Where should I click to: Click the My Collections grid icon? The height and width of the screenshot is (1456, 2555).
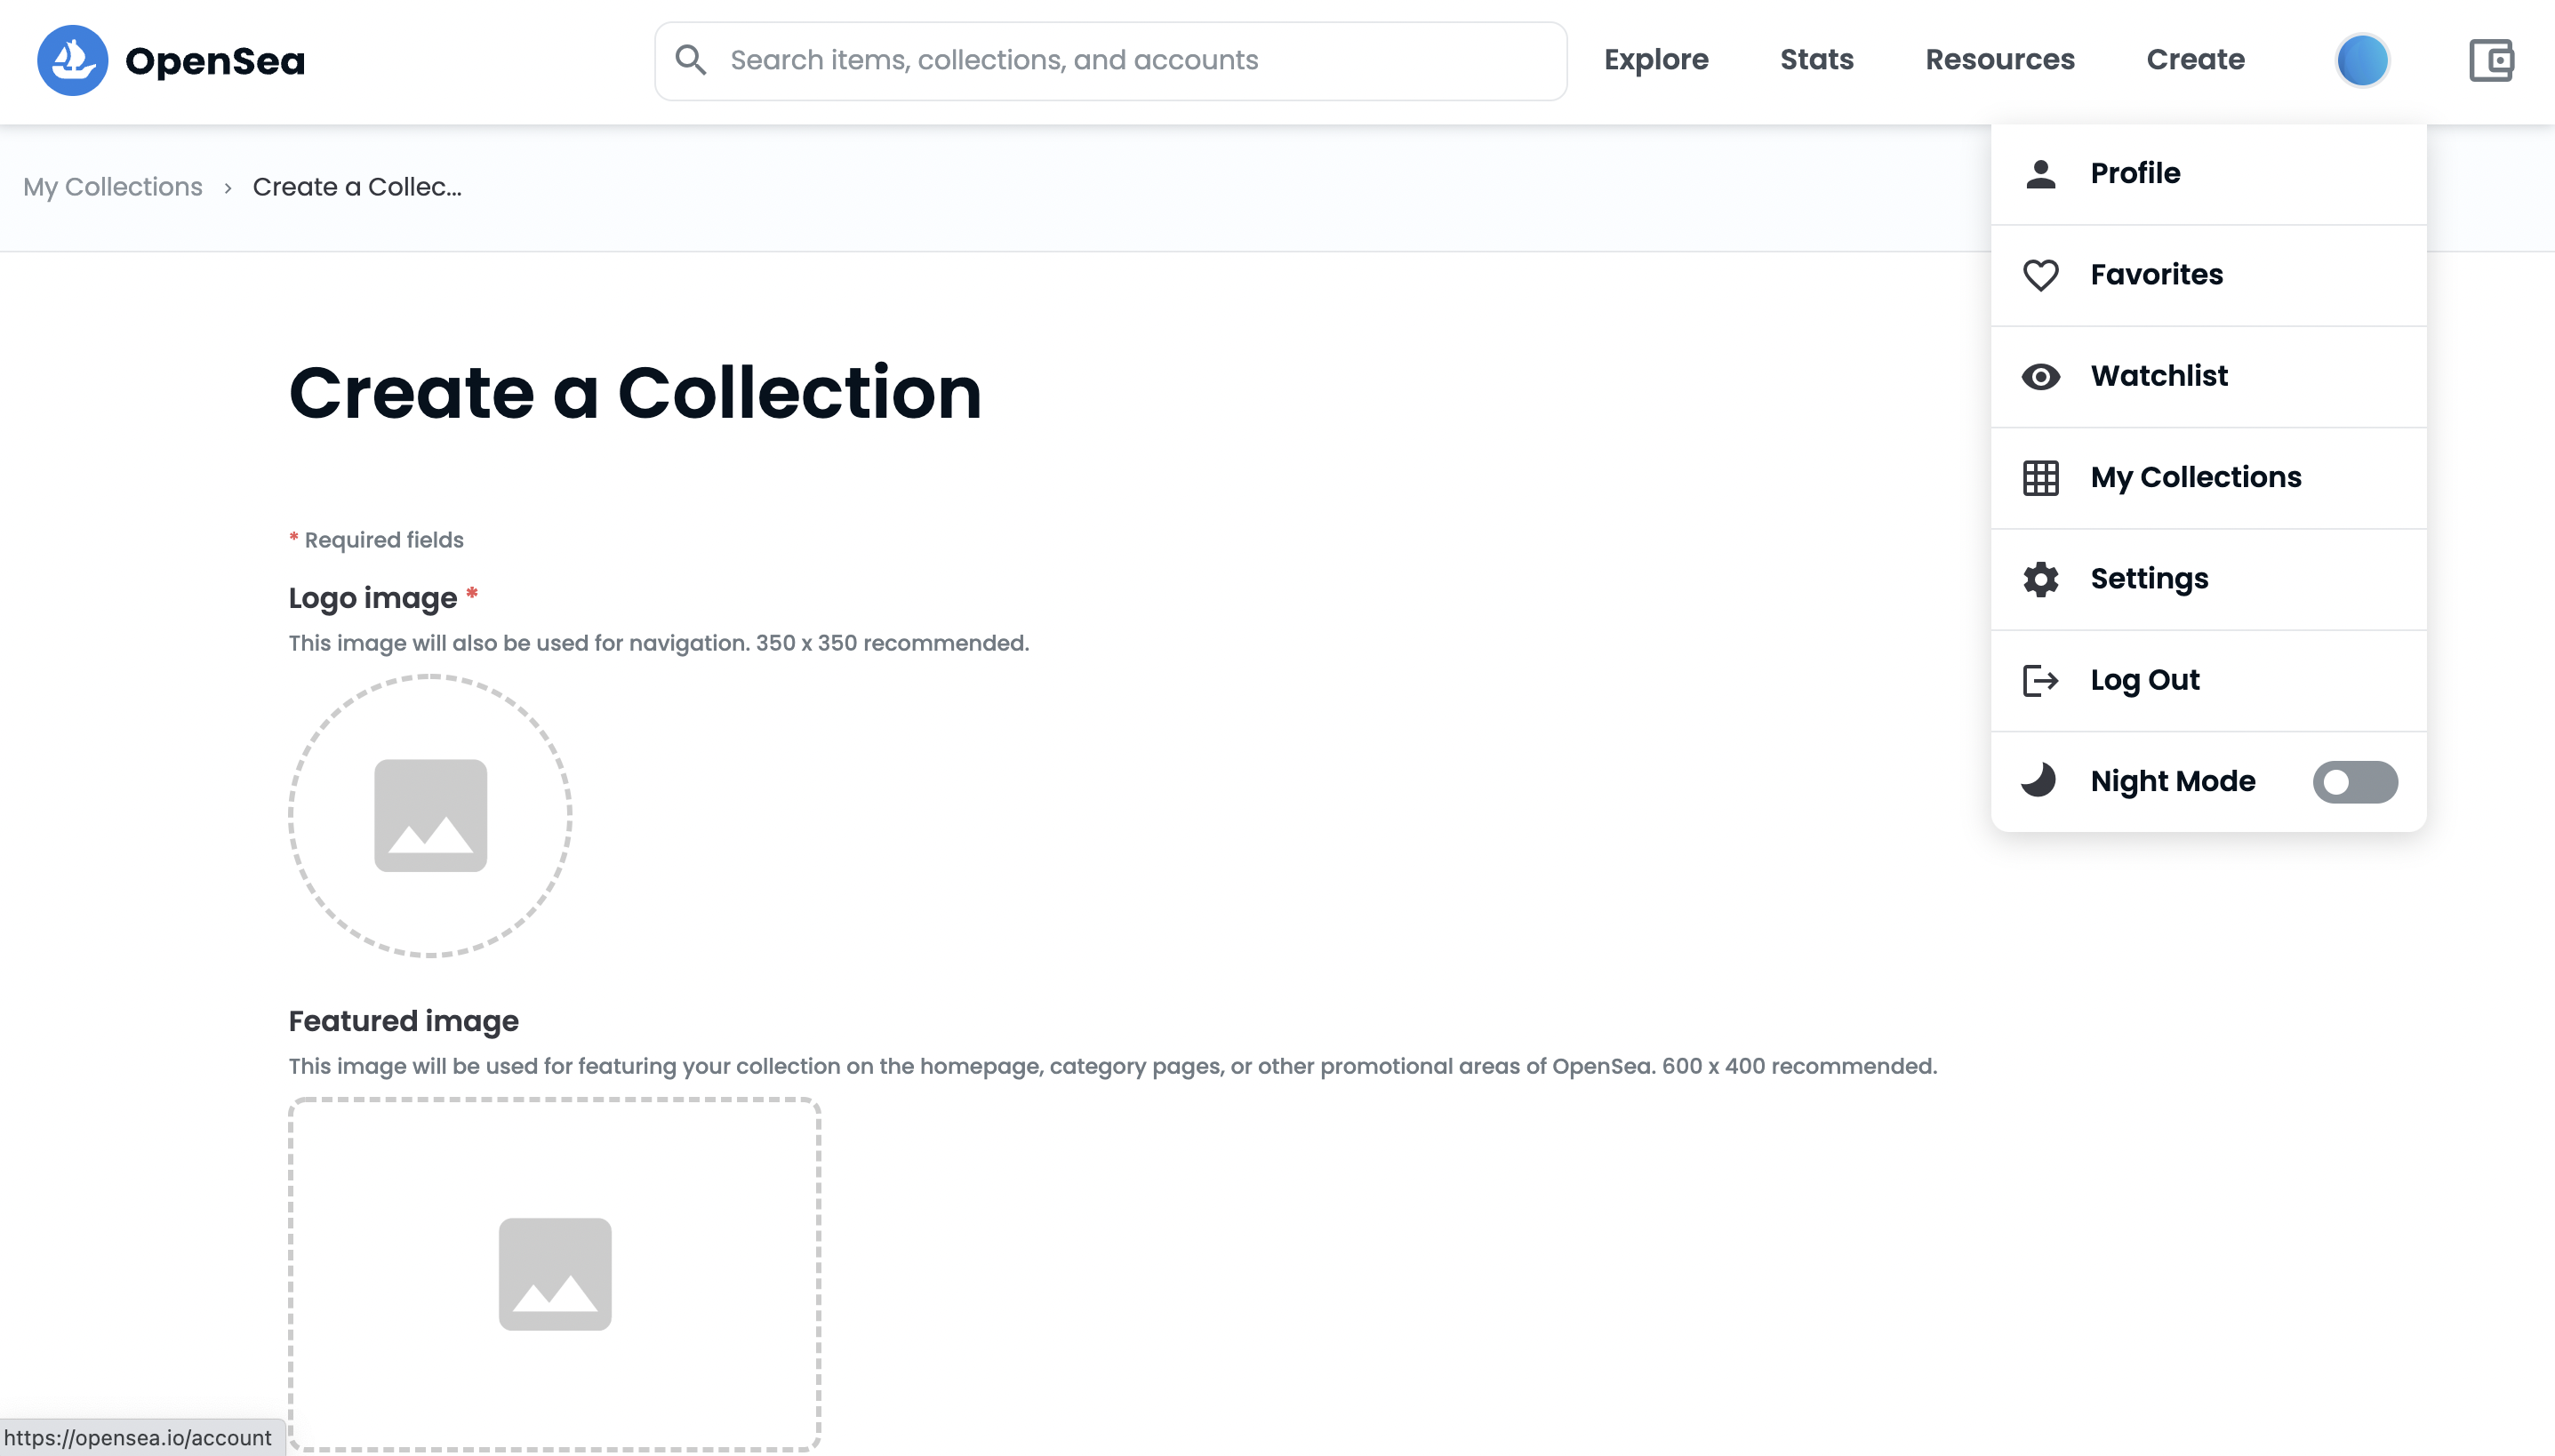click(2040, 478)
